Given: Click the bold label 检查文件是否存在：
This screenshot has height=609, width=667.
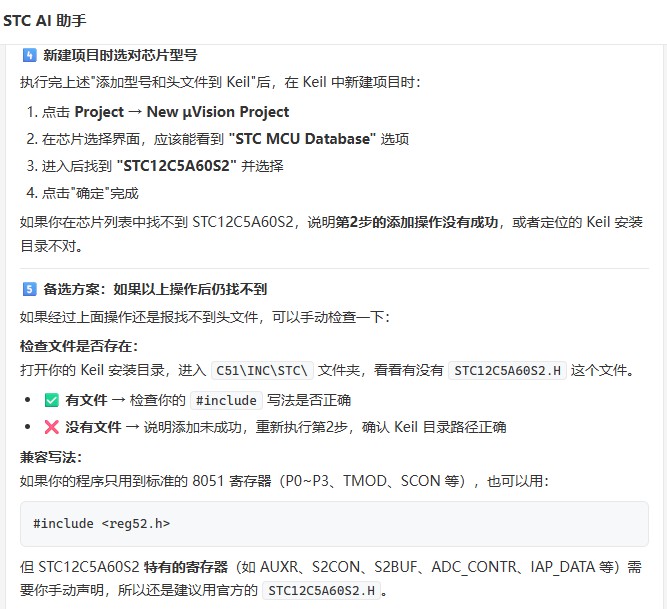Looking at the screenshot, I should point(79,346).
